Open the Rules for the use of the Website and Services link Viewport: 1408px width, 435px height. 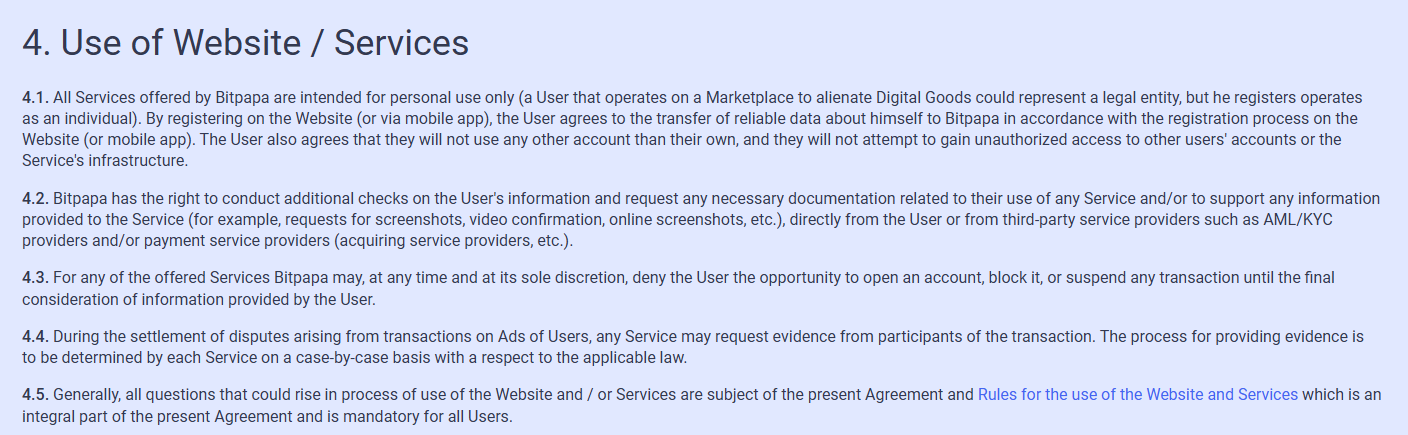(x=1137, y=395)
